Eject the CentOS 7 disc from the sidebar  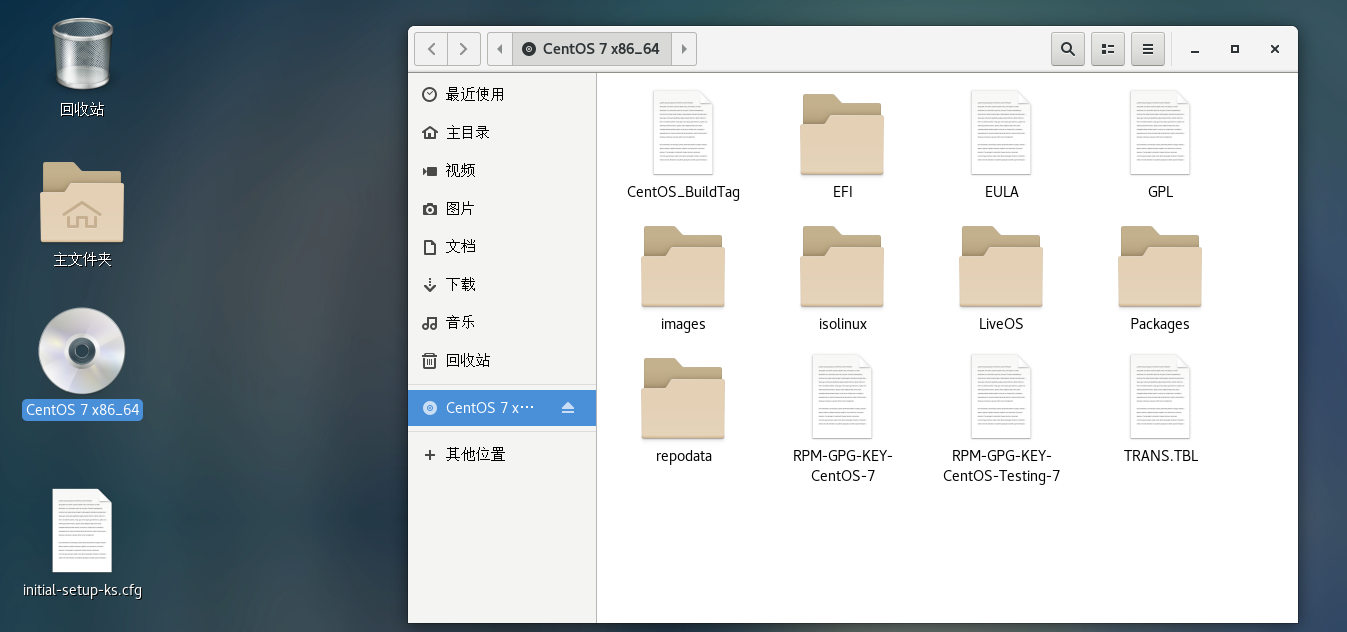(570, 408)
